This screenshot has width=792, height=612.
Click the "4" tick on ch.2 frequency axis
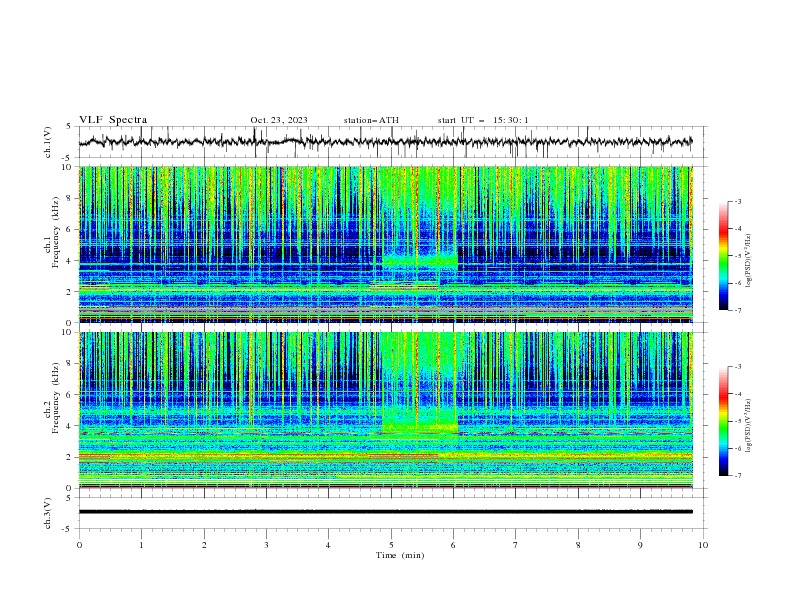point(69,426)
